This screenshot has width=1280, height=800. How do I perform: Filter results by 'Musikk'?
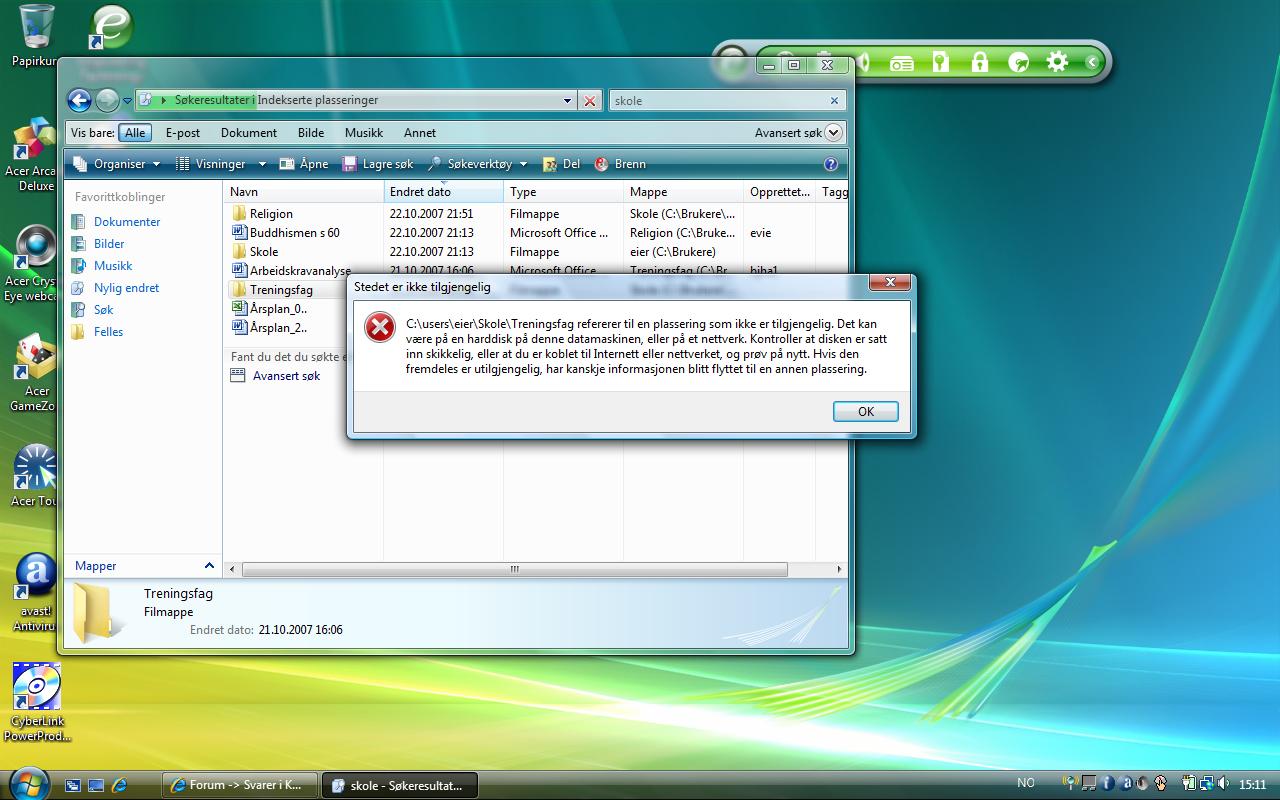point(364,133)
